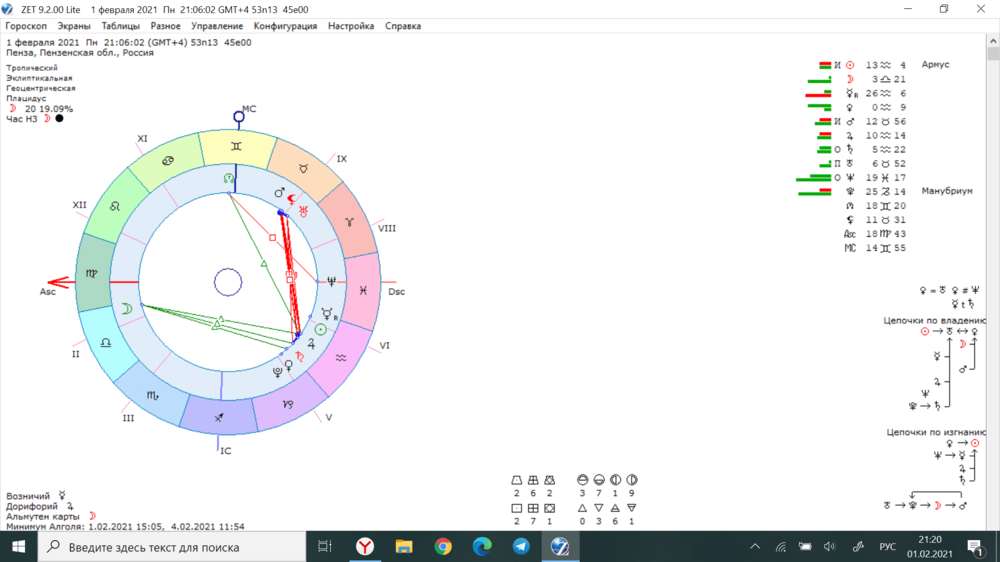Click the Цепочки по изгнанию heading

(x=936, y=432)
